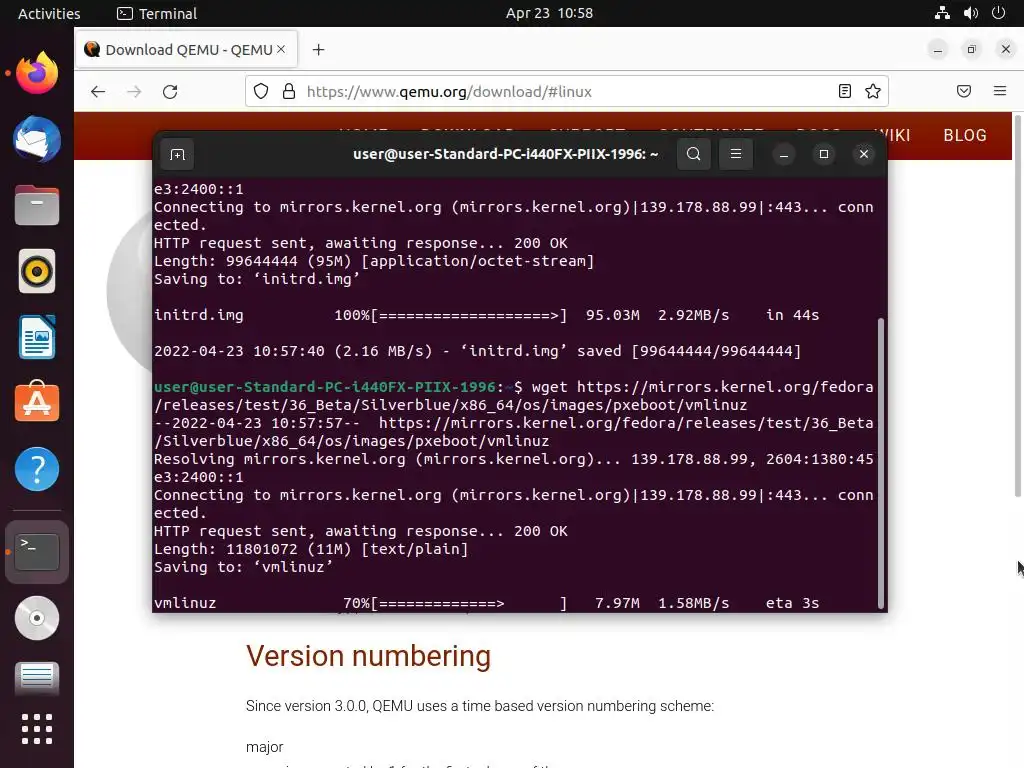Add a new terminal tab
This screenshot has width=1024, height=768.
pos(178,154)
